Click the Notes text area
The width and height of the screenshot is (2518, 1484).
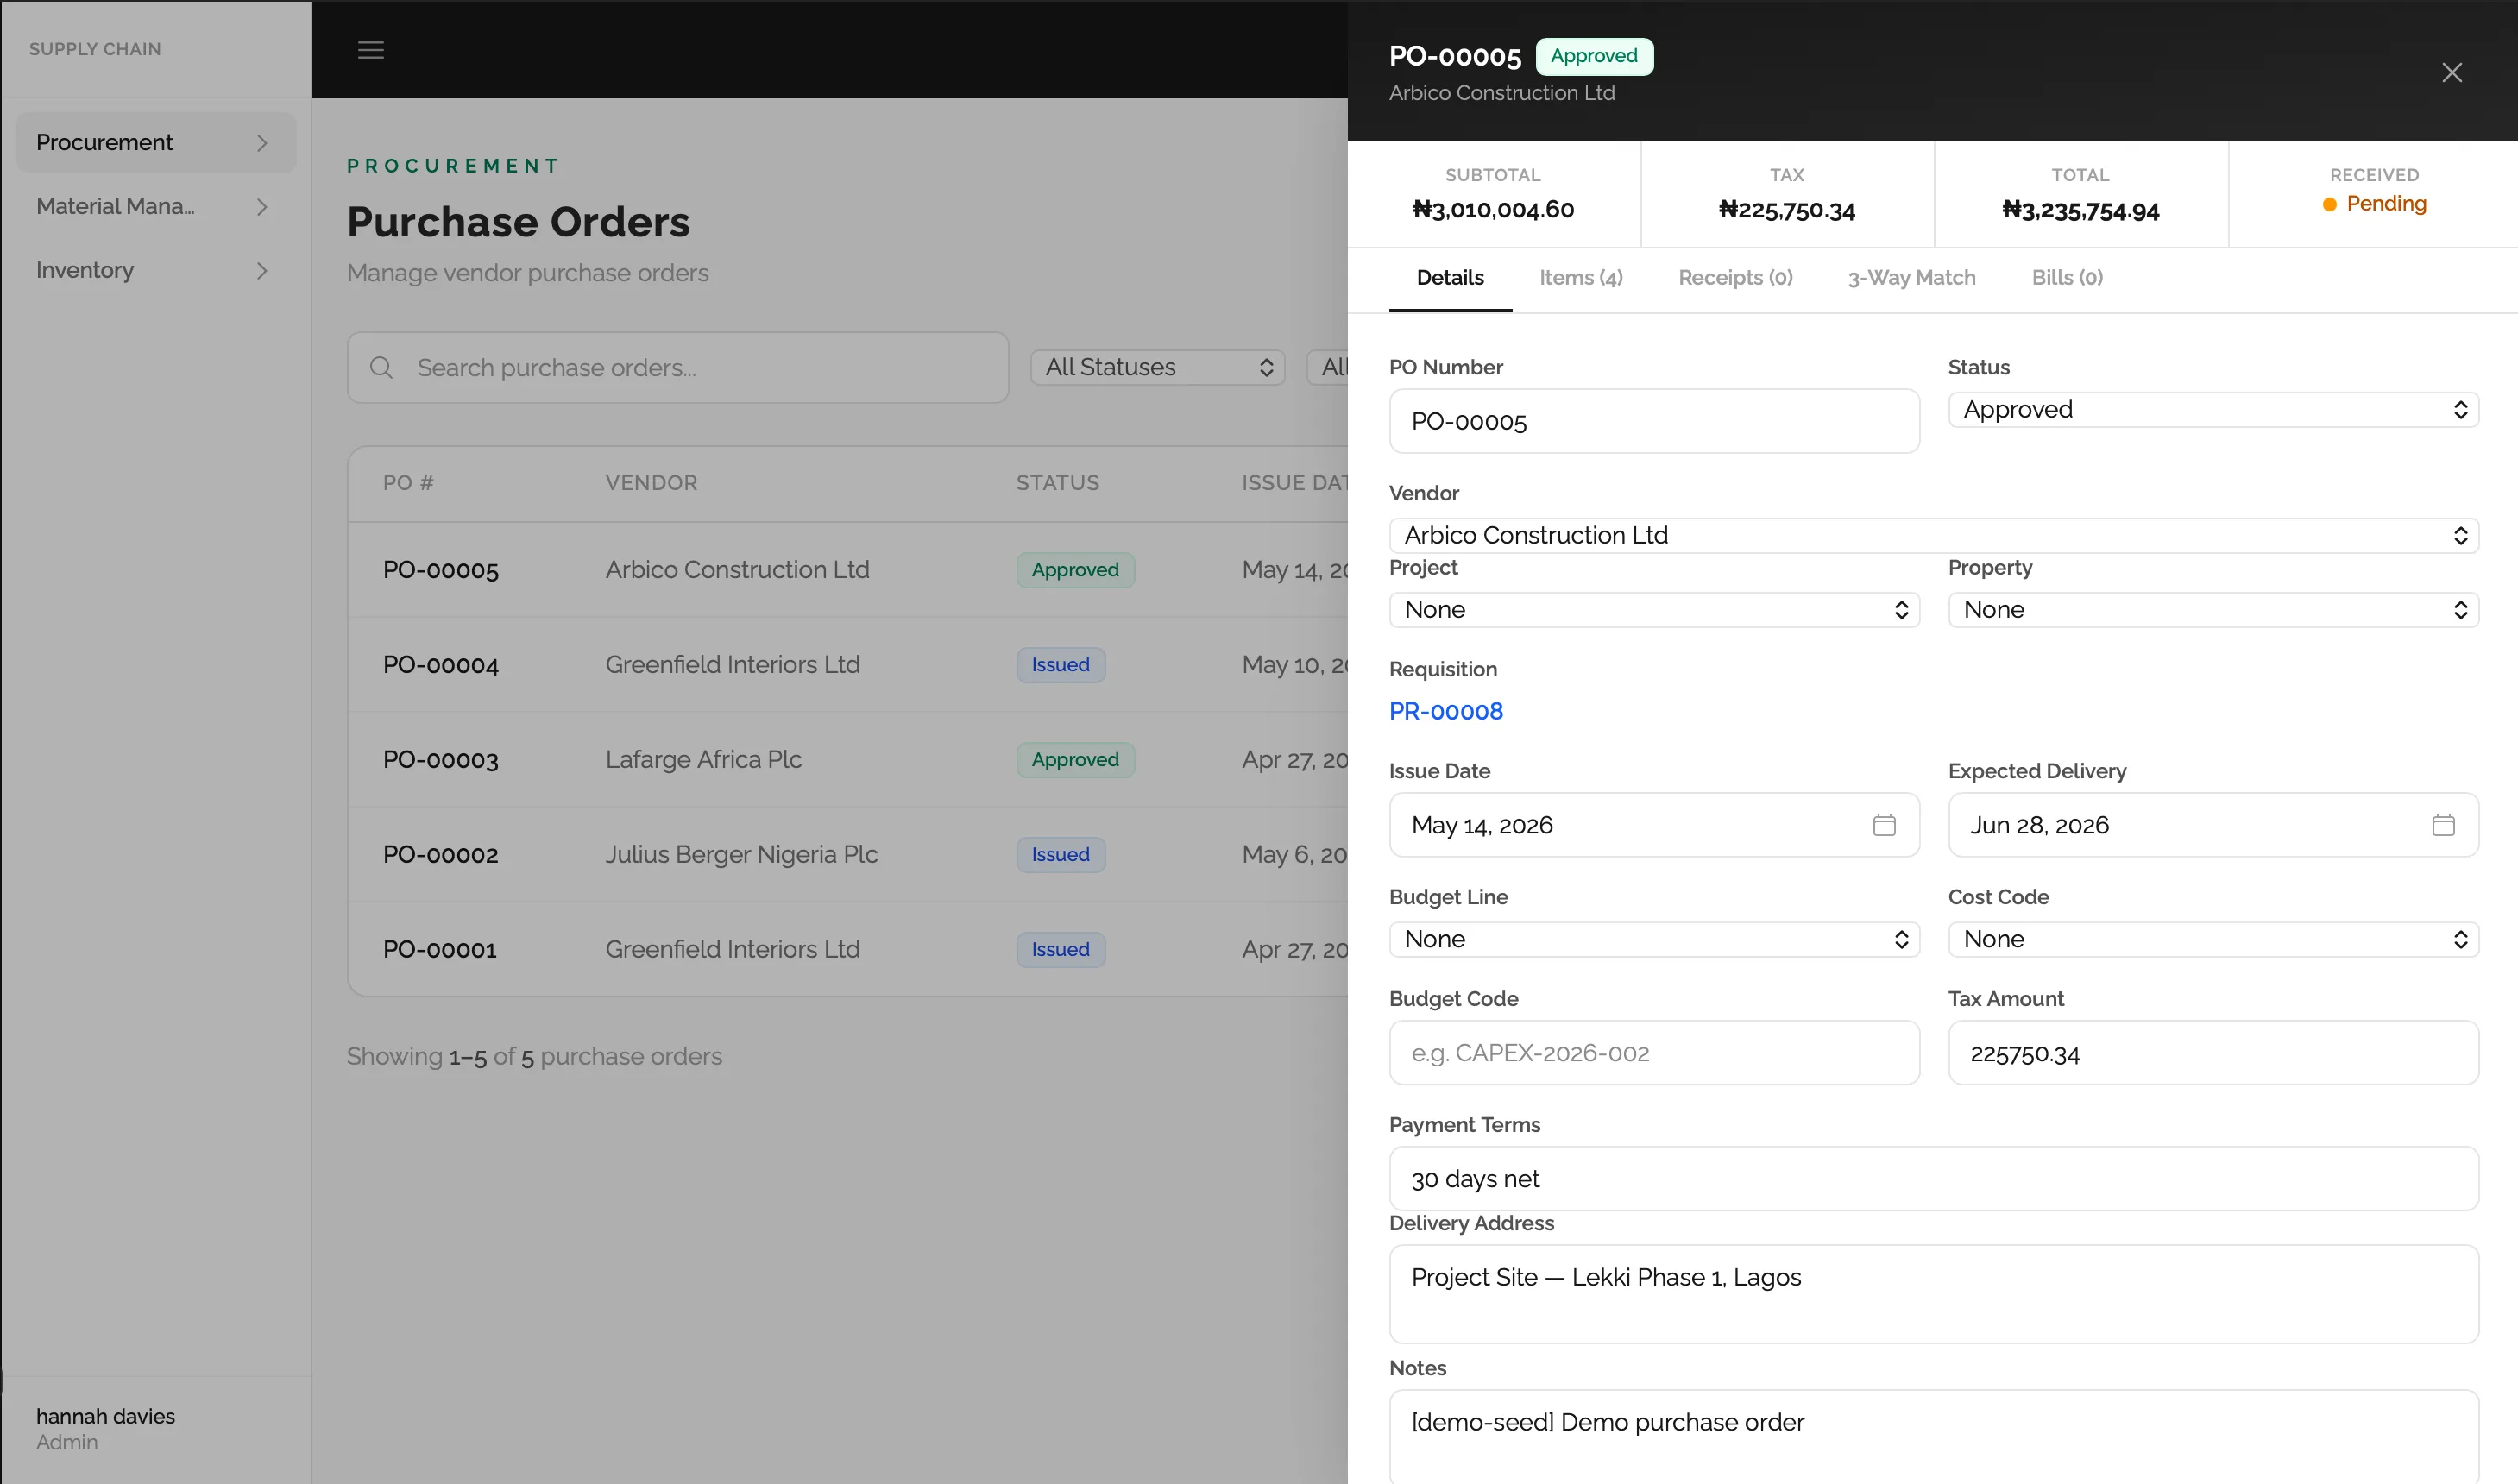click(x=1933, y=1436)
